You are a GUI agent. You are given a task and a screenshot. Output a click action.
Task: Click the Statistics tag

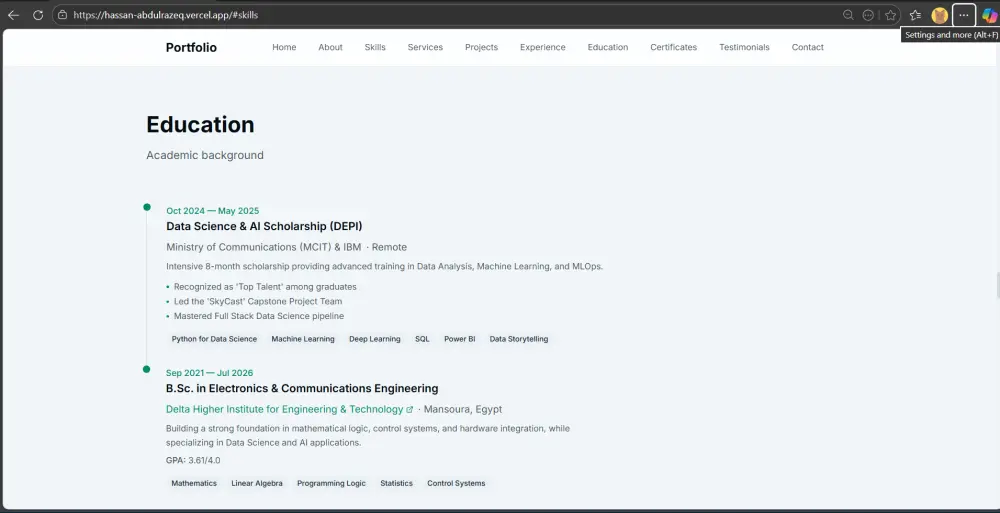pos(397,483)
